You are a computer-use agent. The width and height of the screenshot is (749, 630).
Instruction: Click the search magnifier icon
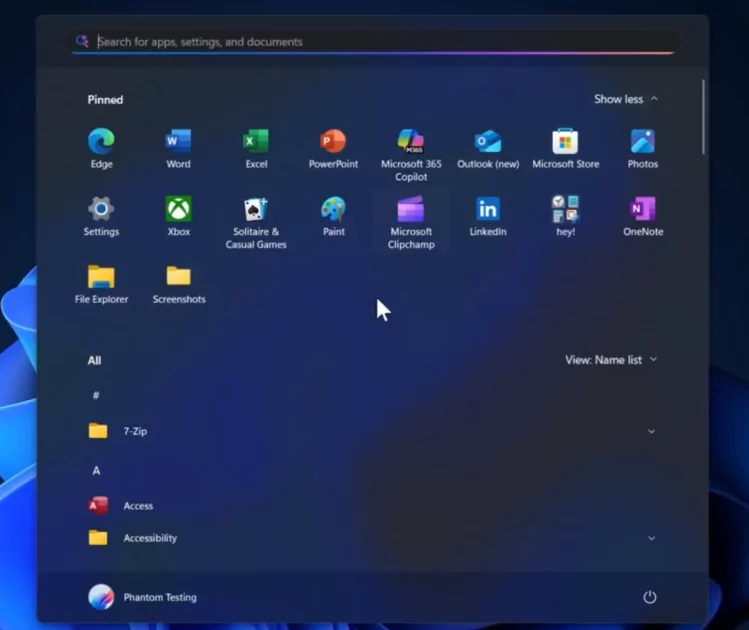pos(82,42)
